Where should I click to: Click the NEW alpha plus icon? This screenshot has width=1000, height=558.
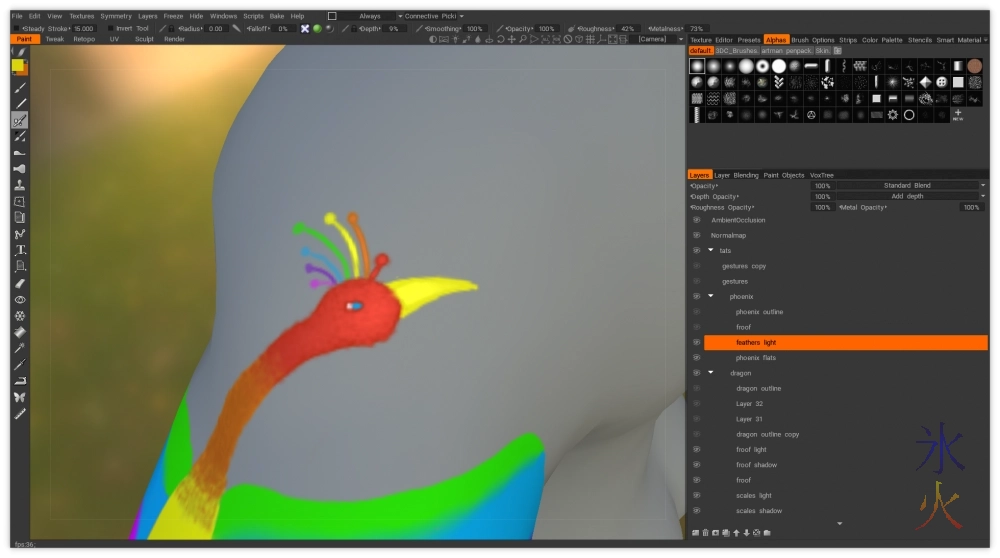(x=957, y=115)
